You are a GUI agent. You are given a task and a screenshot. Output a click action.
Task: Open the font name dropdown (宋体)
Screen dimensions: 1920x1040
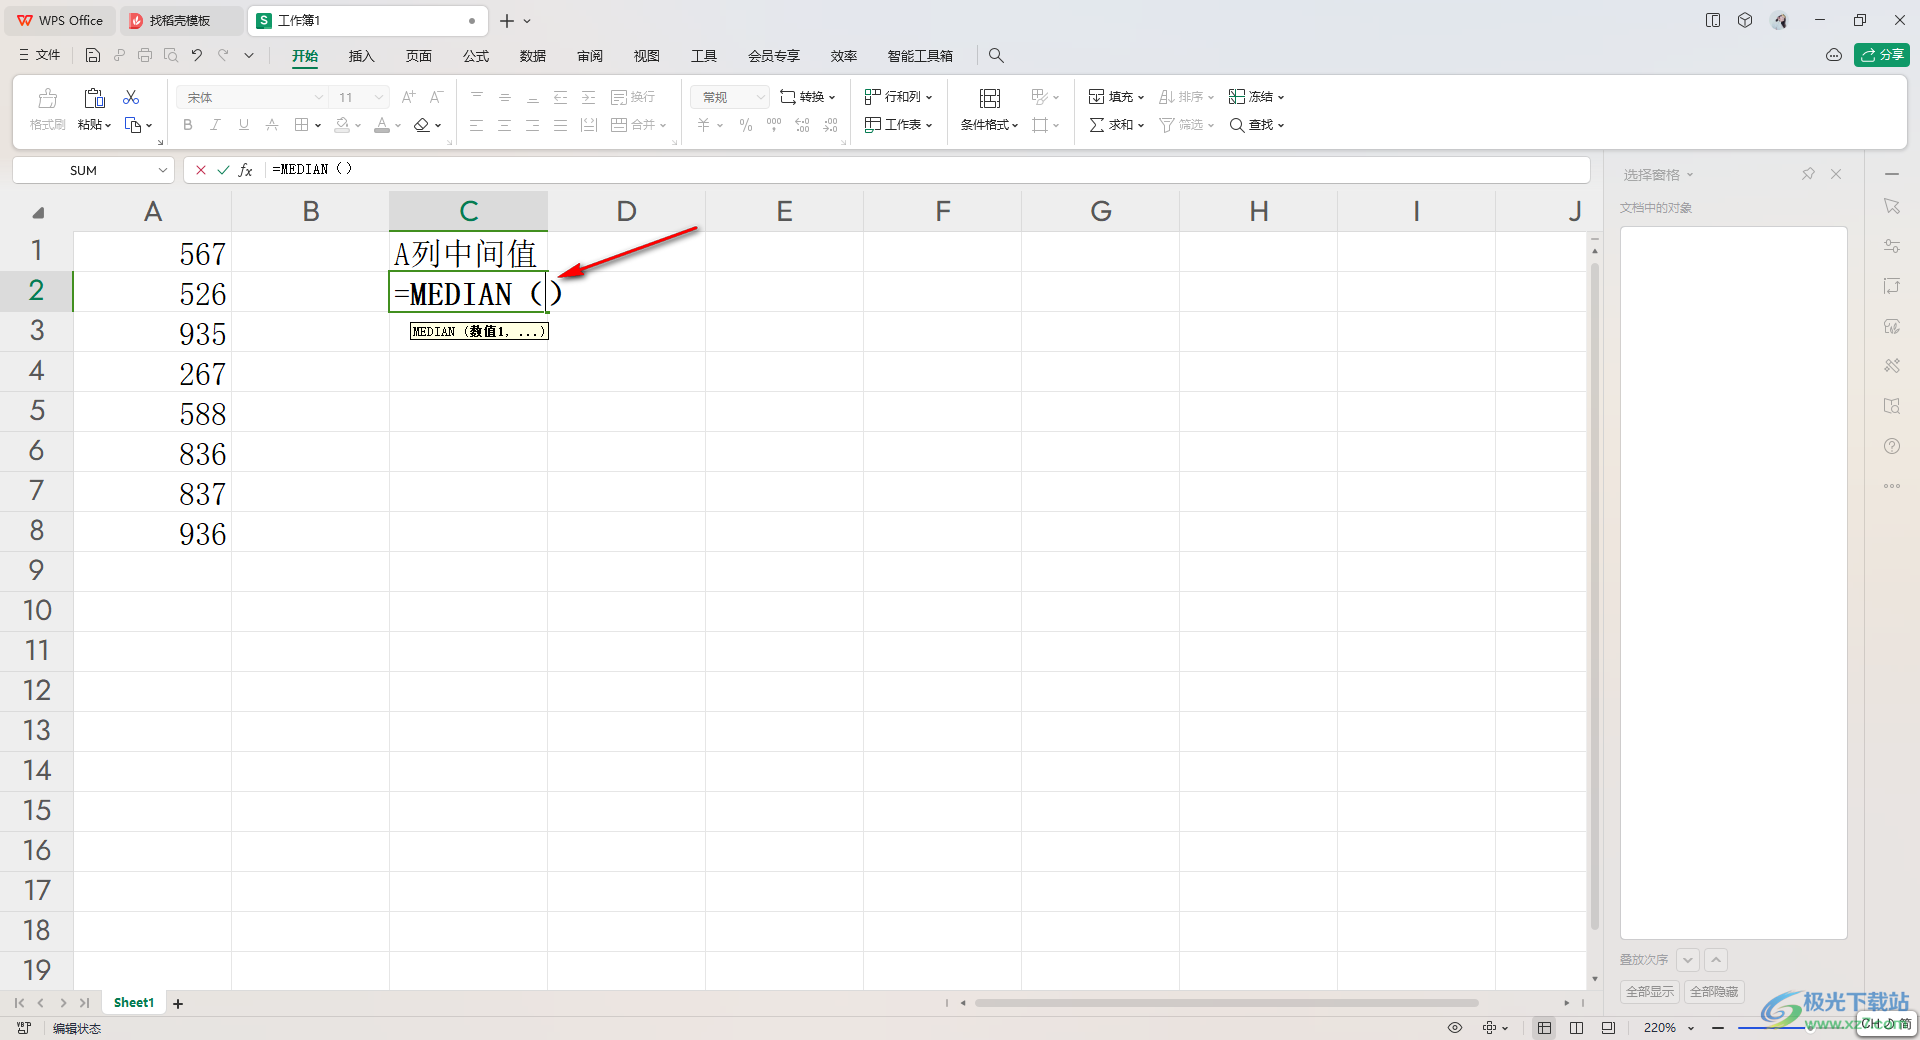[319, 97]
